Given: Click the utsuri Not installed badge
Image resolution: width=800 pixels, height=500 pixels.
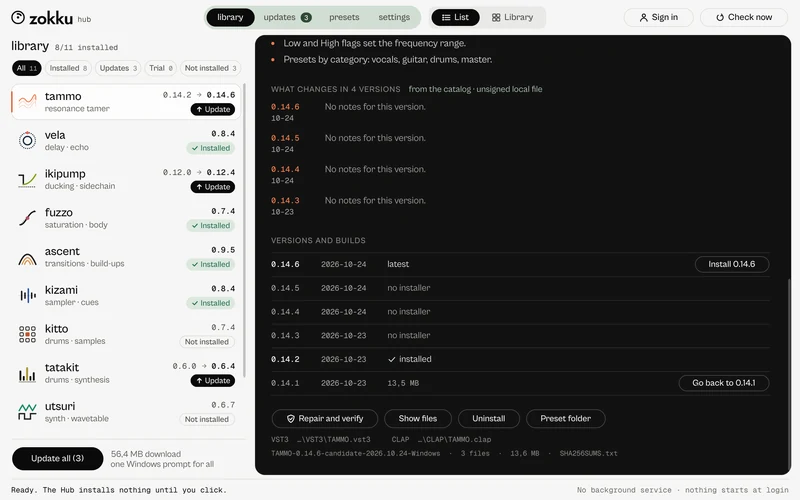Looking at the screenshot, I should (x=207, y=419).
